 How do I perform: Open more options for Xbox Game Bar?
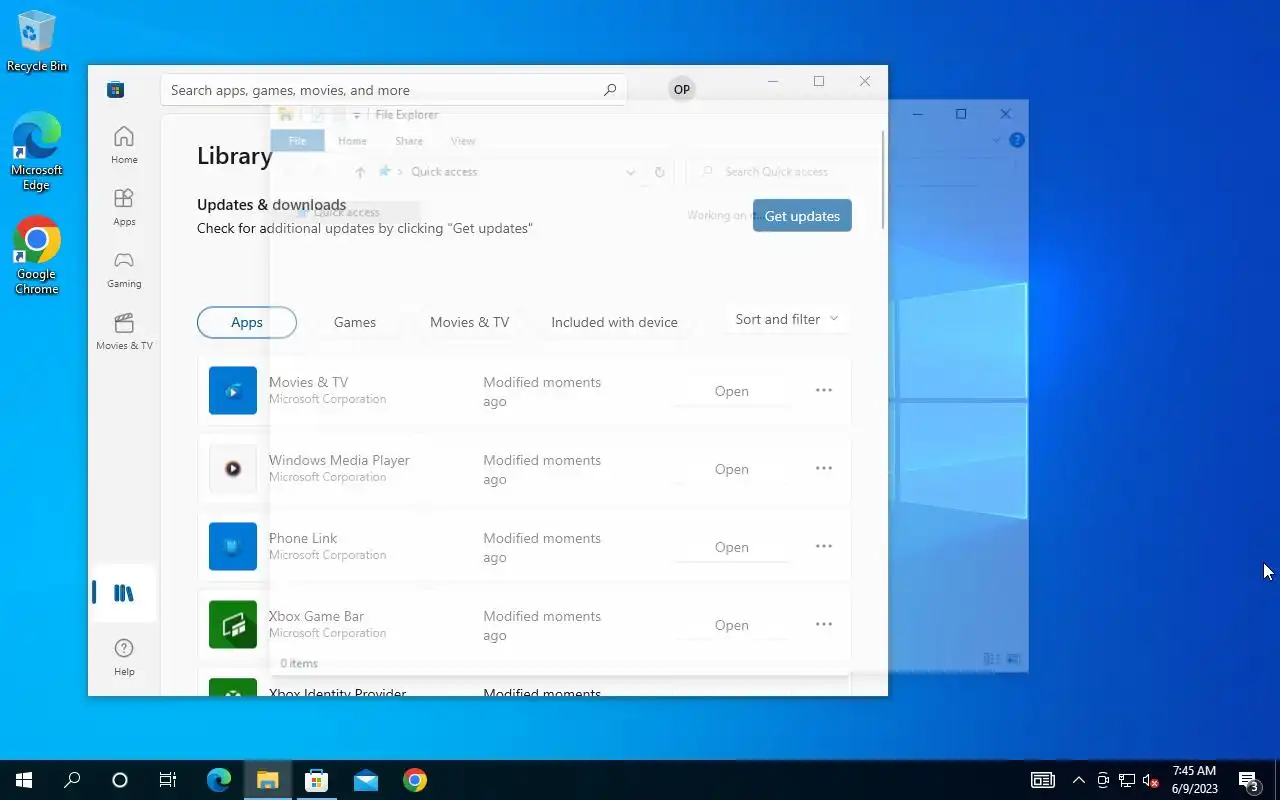tap(824, 624)
